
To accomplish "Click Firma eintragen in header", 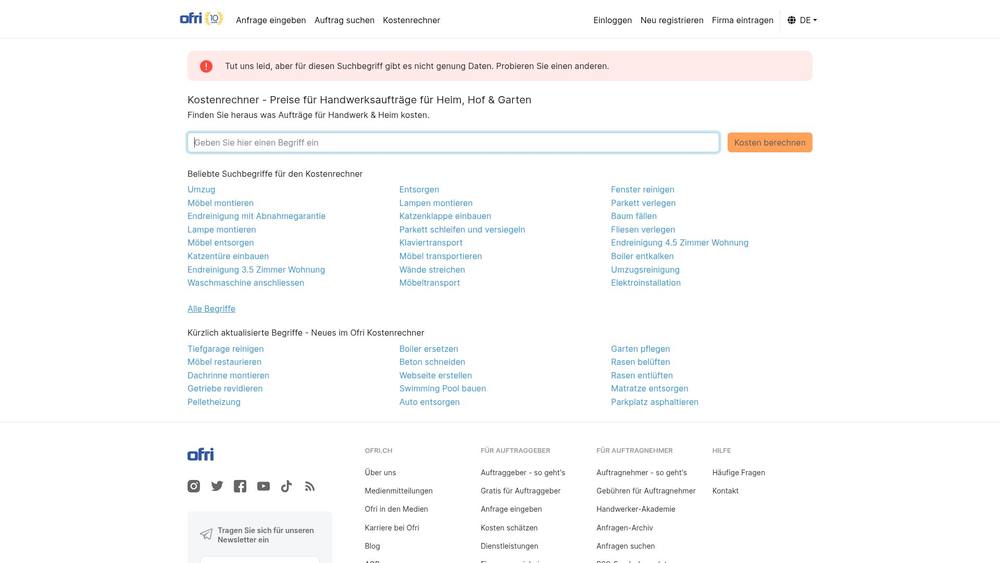I will [742, 20].
